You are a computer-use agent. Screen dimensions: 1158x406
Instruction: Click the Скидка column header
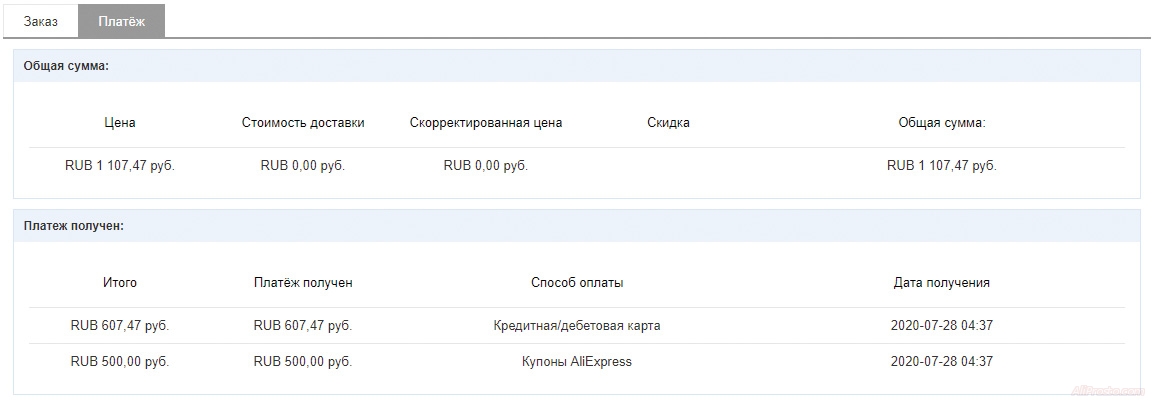668,123
